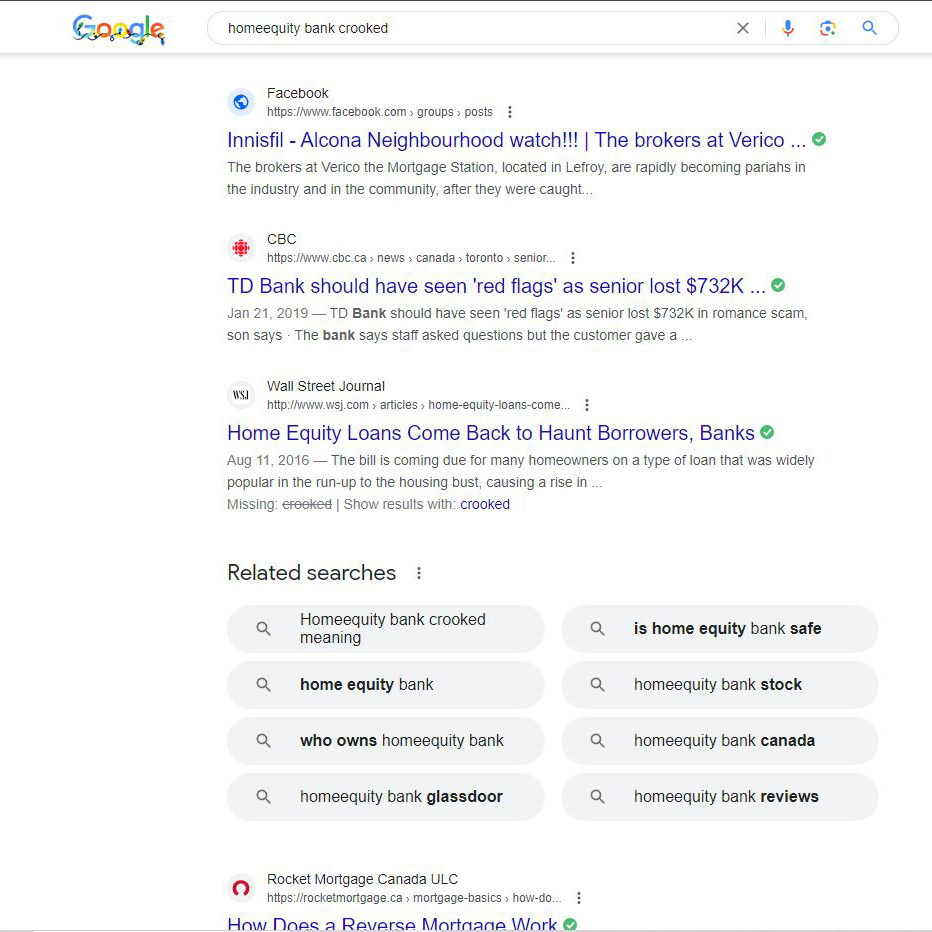Click the CBC URL breadcrumb text
Screen dimensions: 932x932
click(411, 258)
